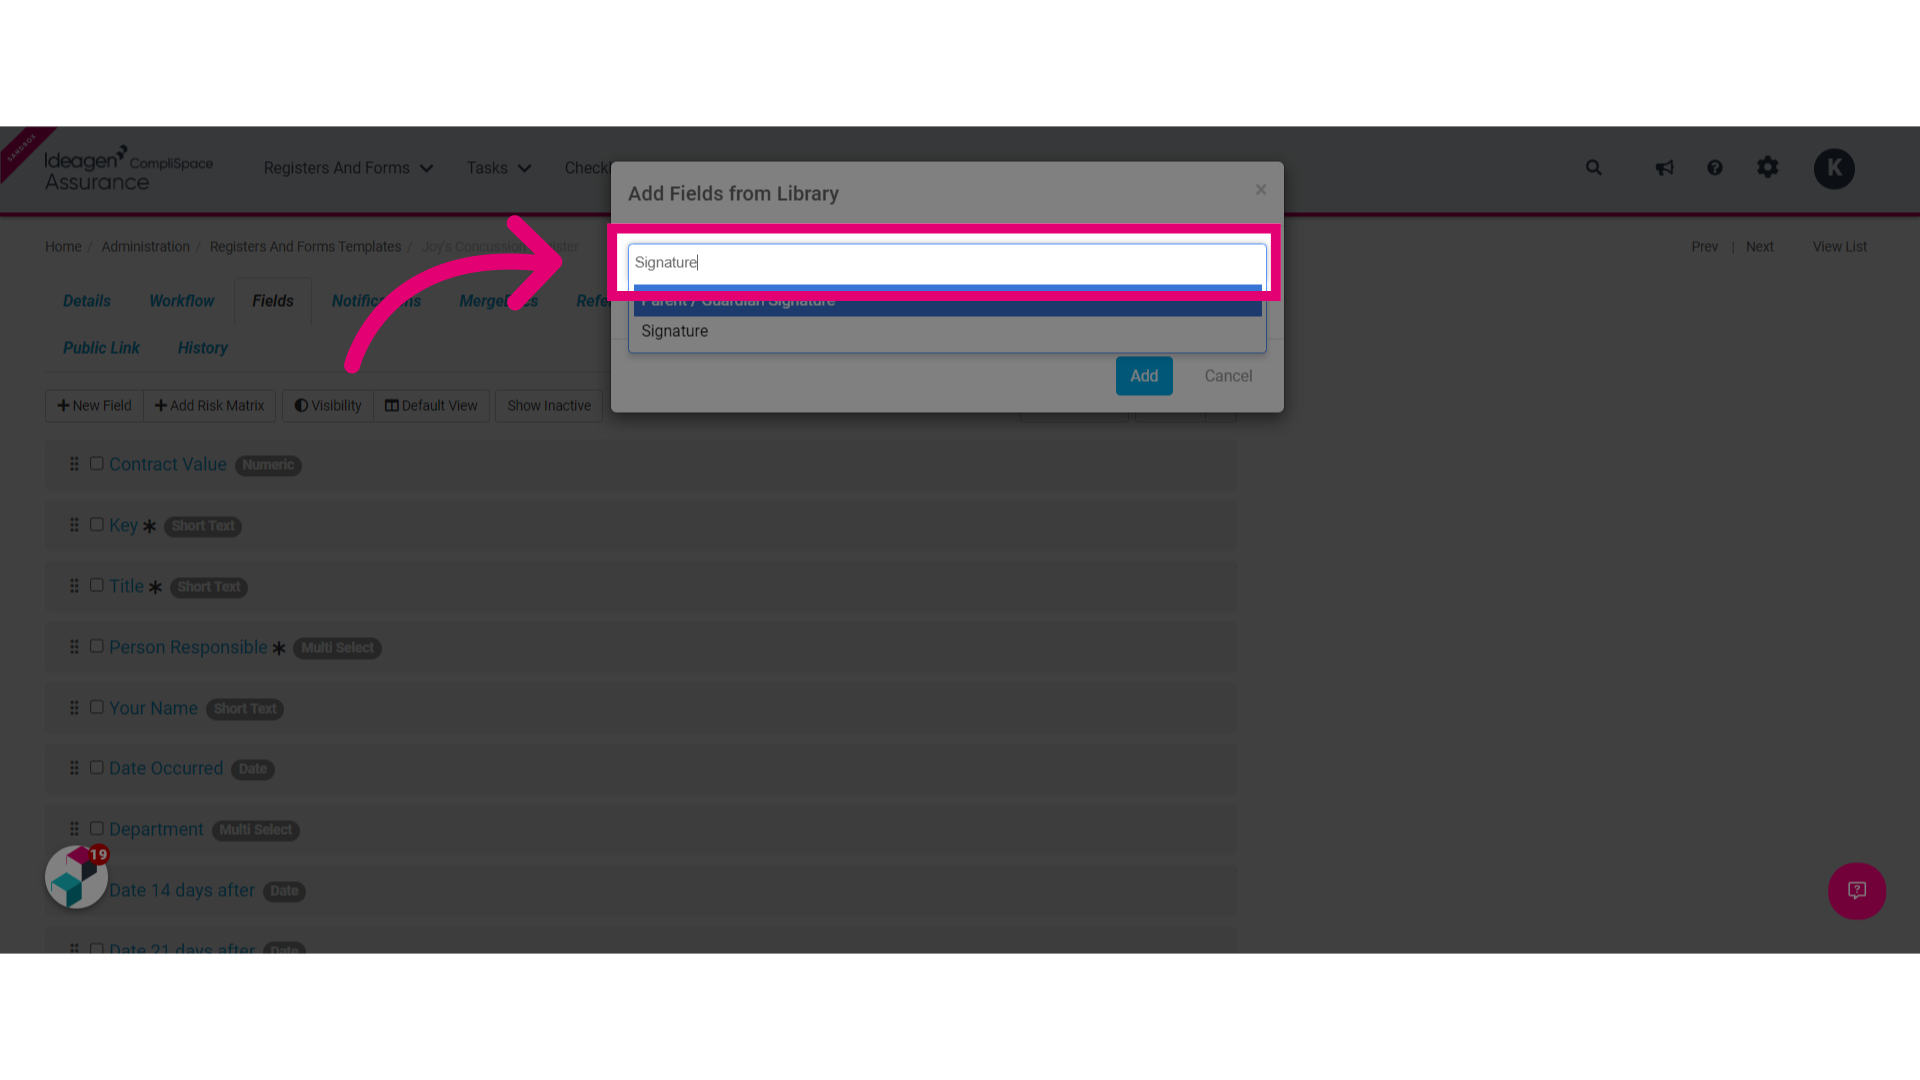Go to Home breadcrumb
The height and width of the screenshot is (1080, 1920).
(63, 247)
